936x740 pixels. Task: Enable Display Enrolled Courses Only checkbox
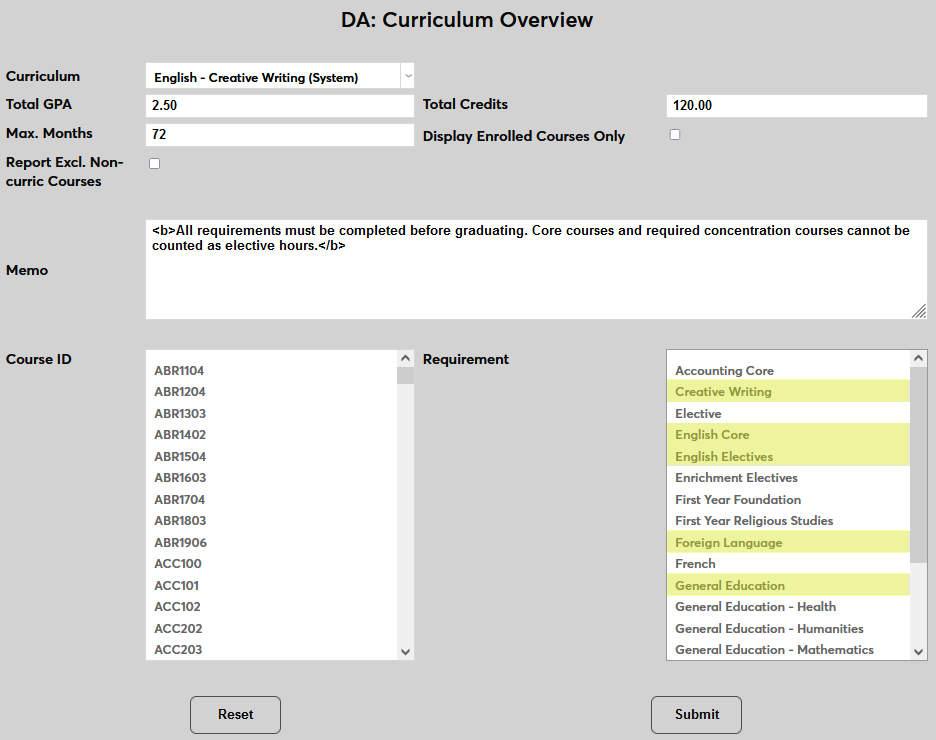point(675,135)
